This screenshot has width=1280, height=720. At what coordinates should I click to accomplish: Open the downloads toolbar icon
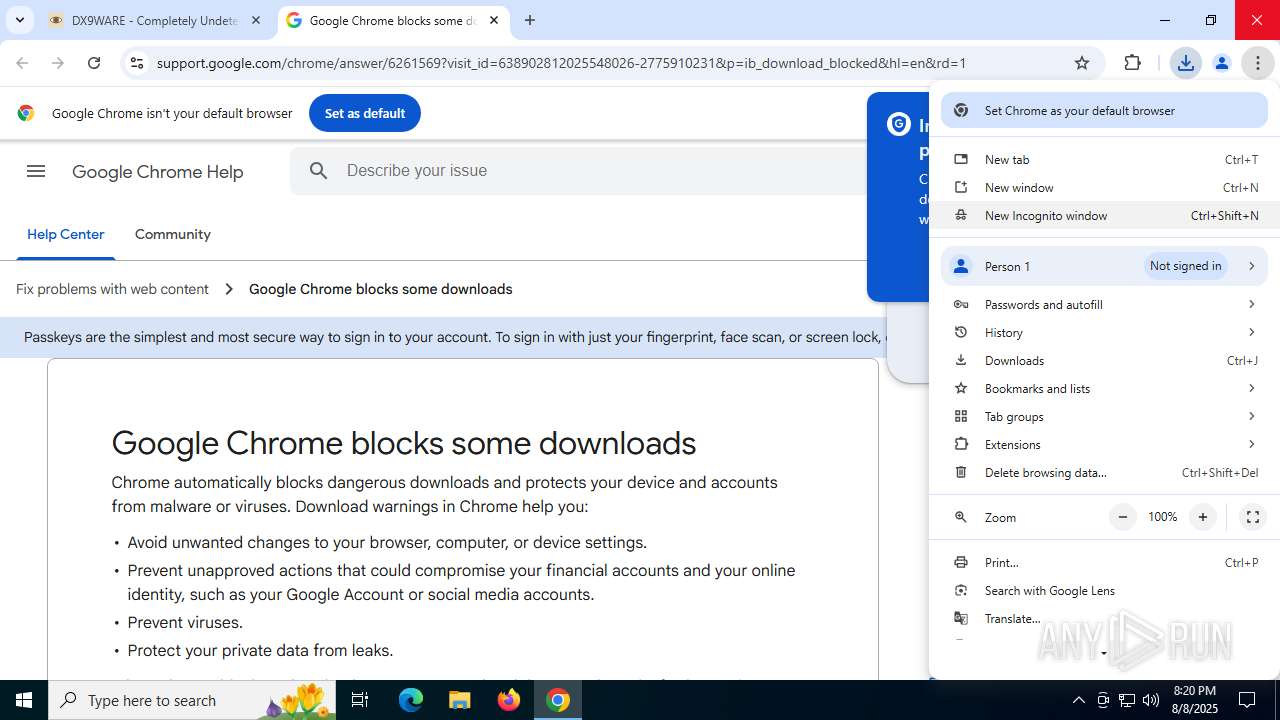[x=1185, y=63]
